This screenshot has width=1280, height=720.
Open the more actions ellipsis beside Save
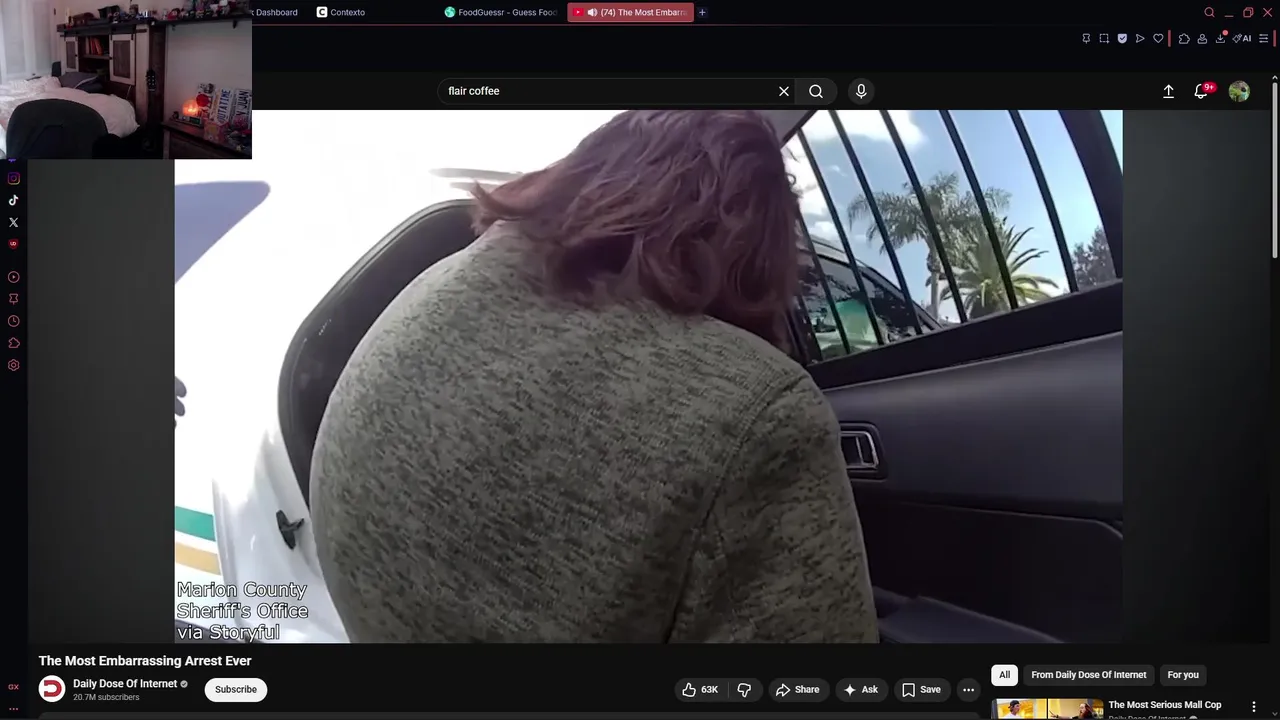(968, 690)
